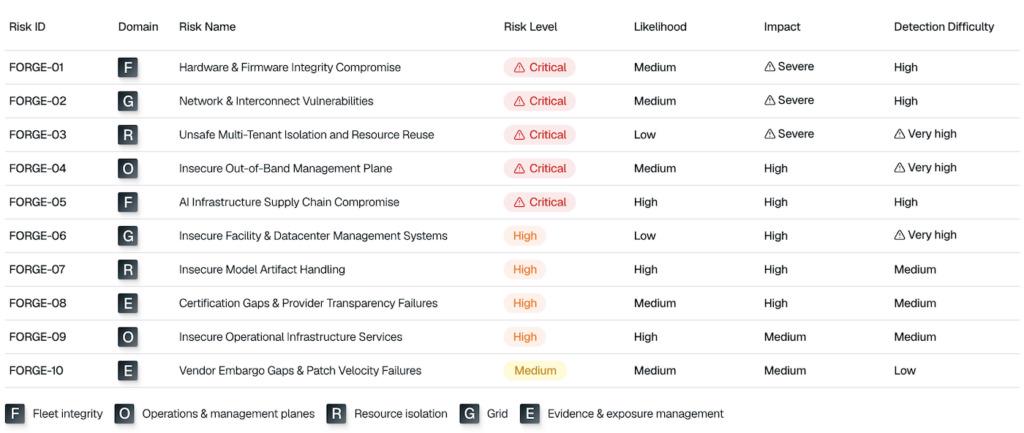Viewport: 1024px width, 433px height.
Task: Open AI Infrastructure Supply Chain Compromise risk
Action: pyautogui.click(x=289, y=202)
